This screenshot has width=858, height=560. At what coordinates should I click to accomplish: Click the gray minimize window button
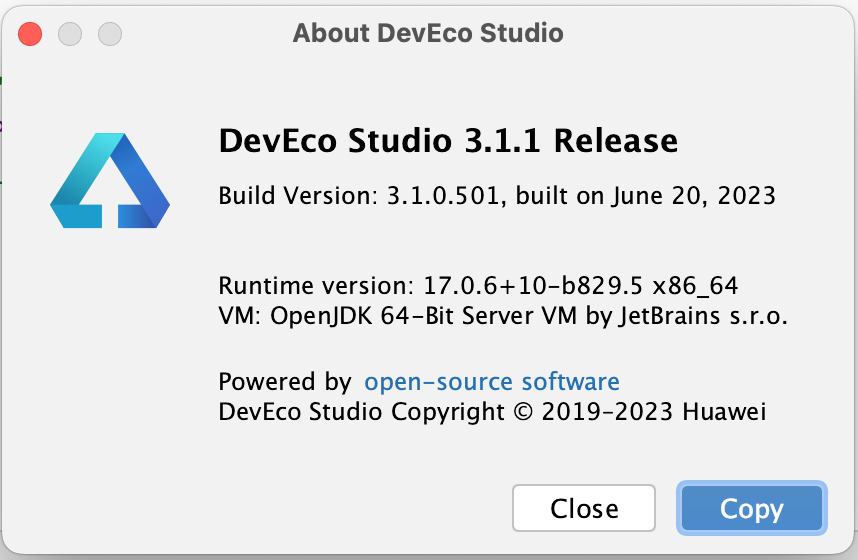click(x=70, y=34)
